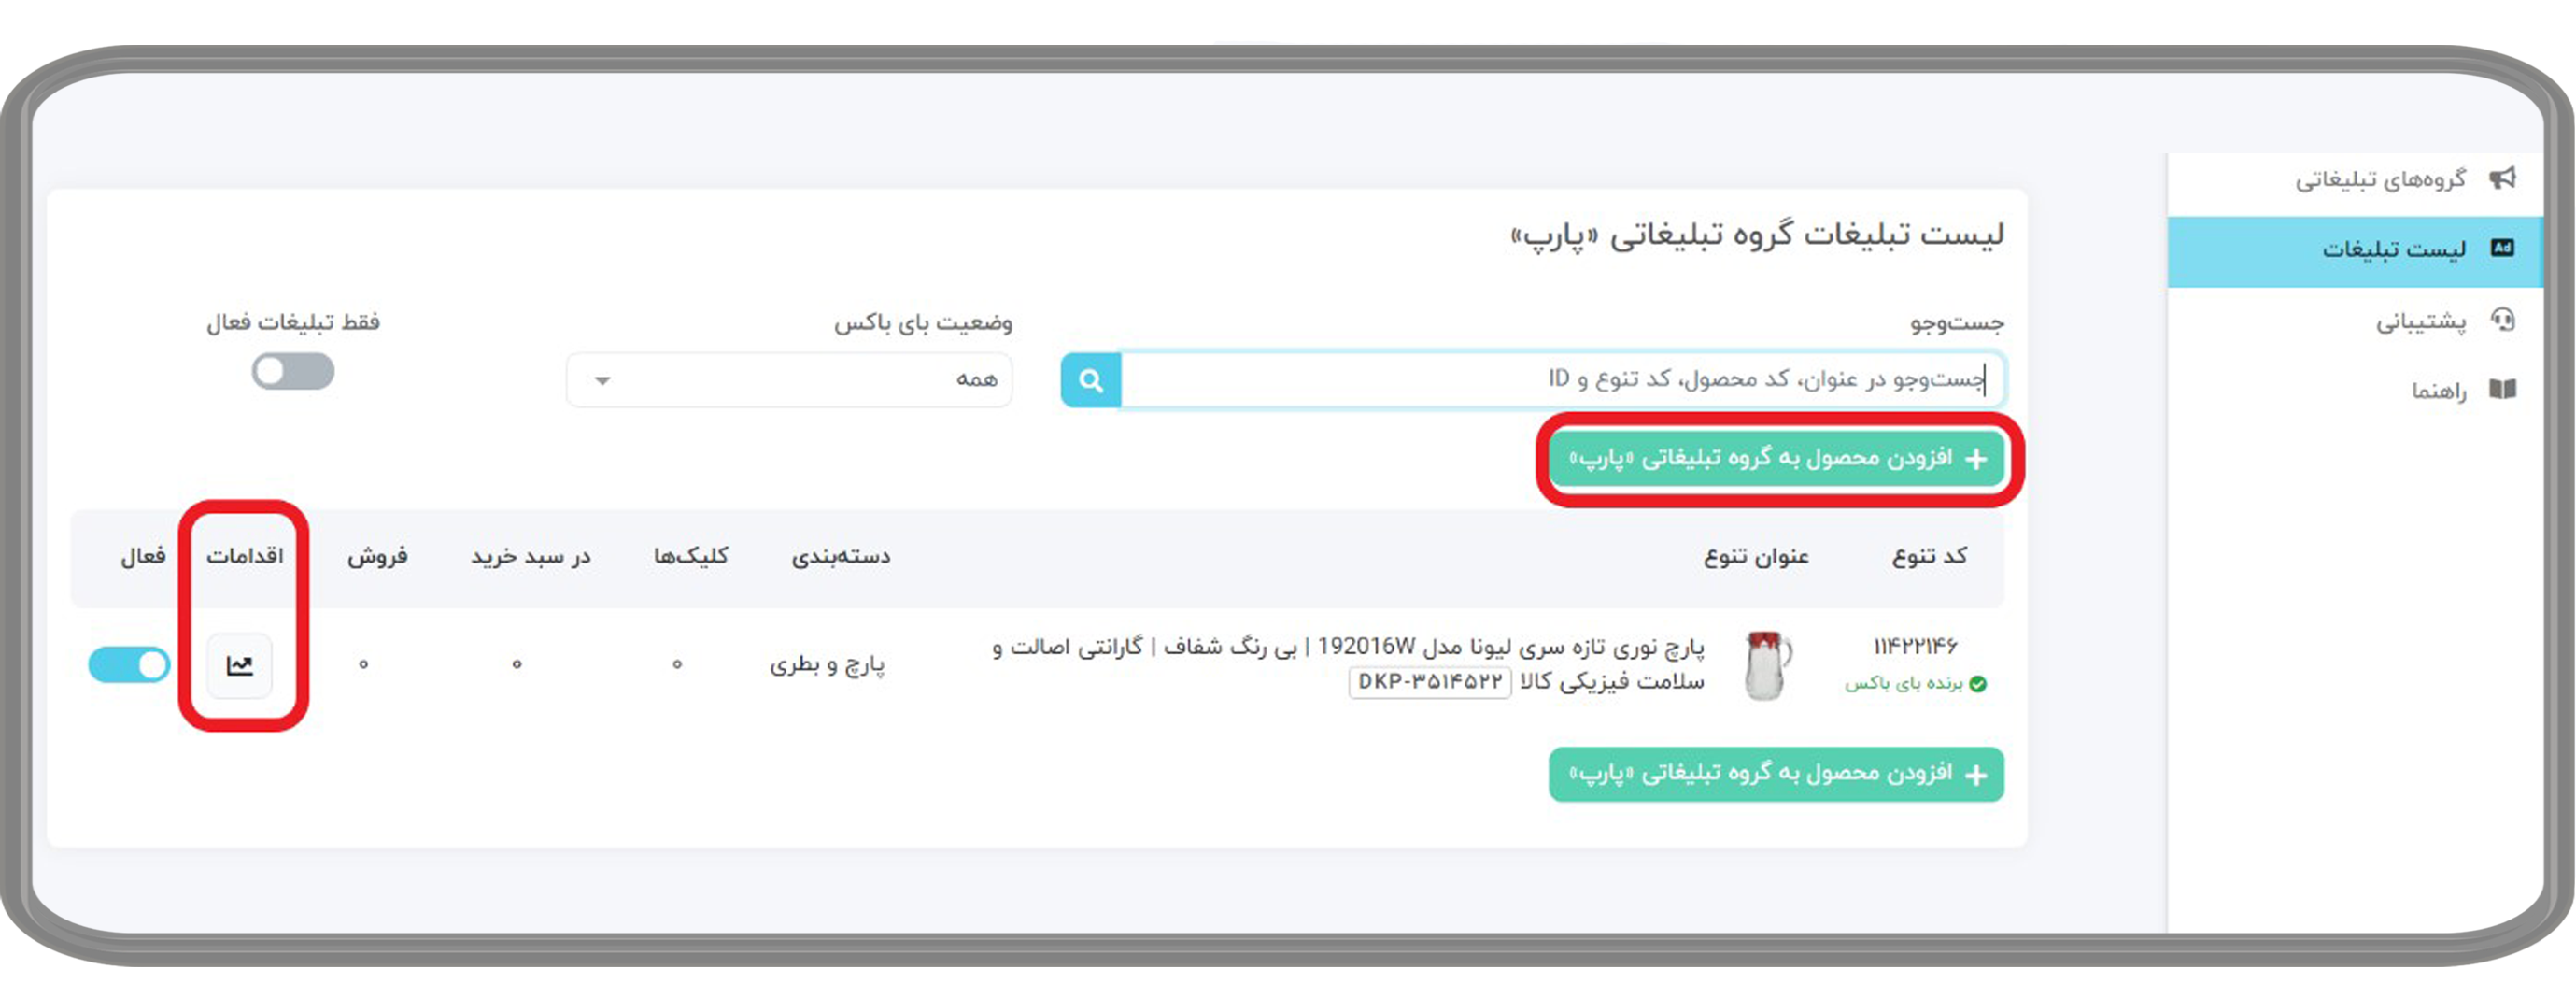
Task: Click the headset icon for پشتیبانی
Action: pos(2502,320)
